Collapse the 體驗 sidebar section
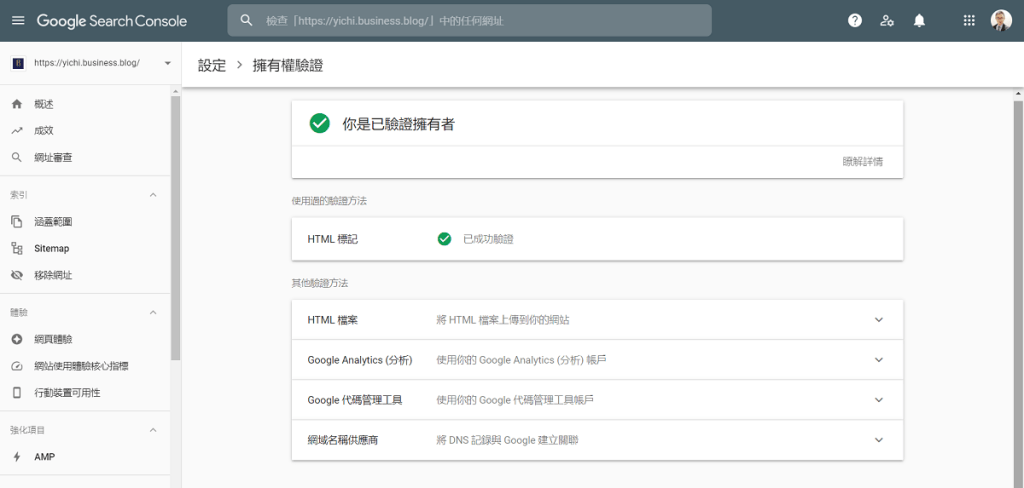Image resolution: width=1024 pixels, height=488 pixels. [x=153, y=312]
